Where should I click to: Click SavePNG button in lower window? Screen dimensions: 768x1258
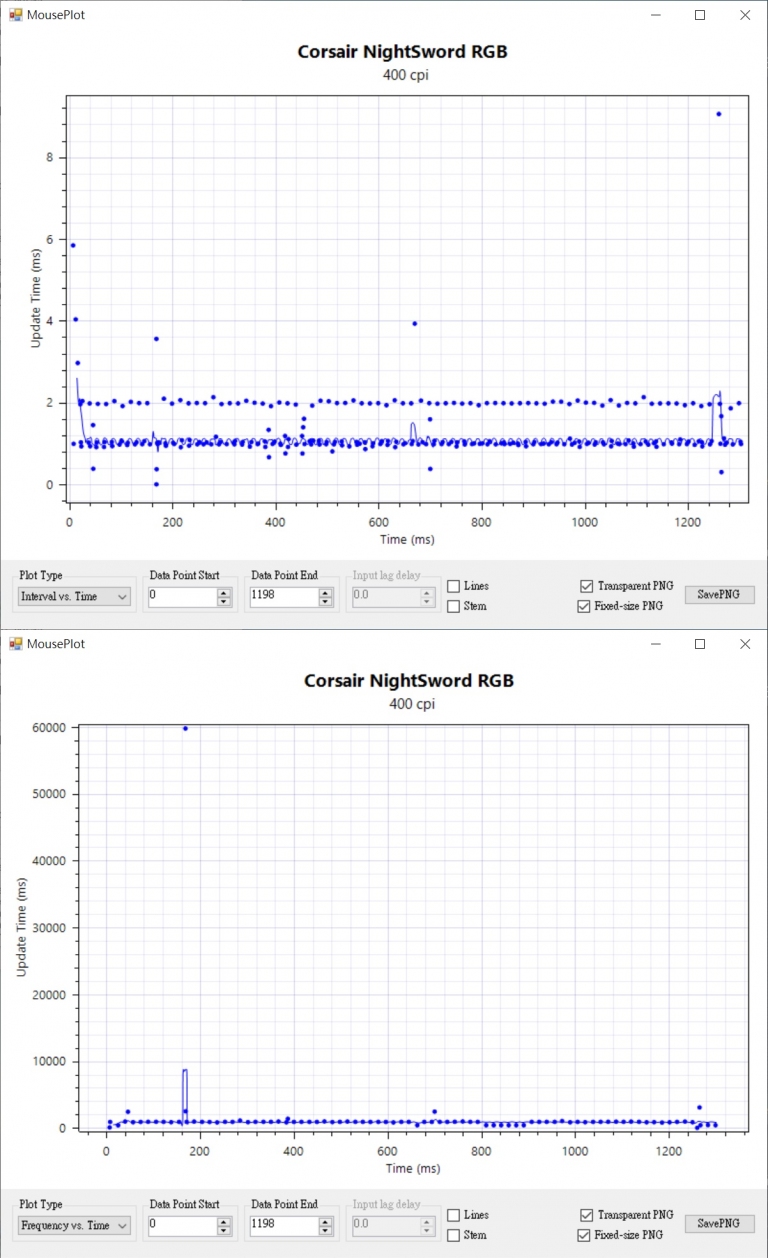(x=720, y=1223)
